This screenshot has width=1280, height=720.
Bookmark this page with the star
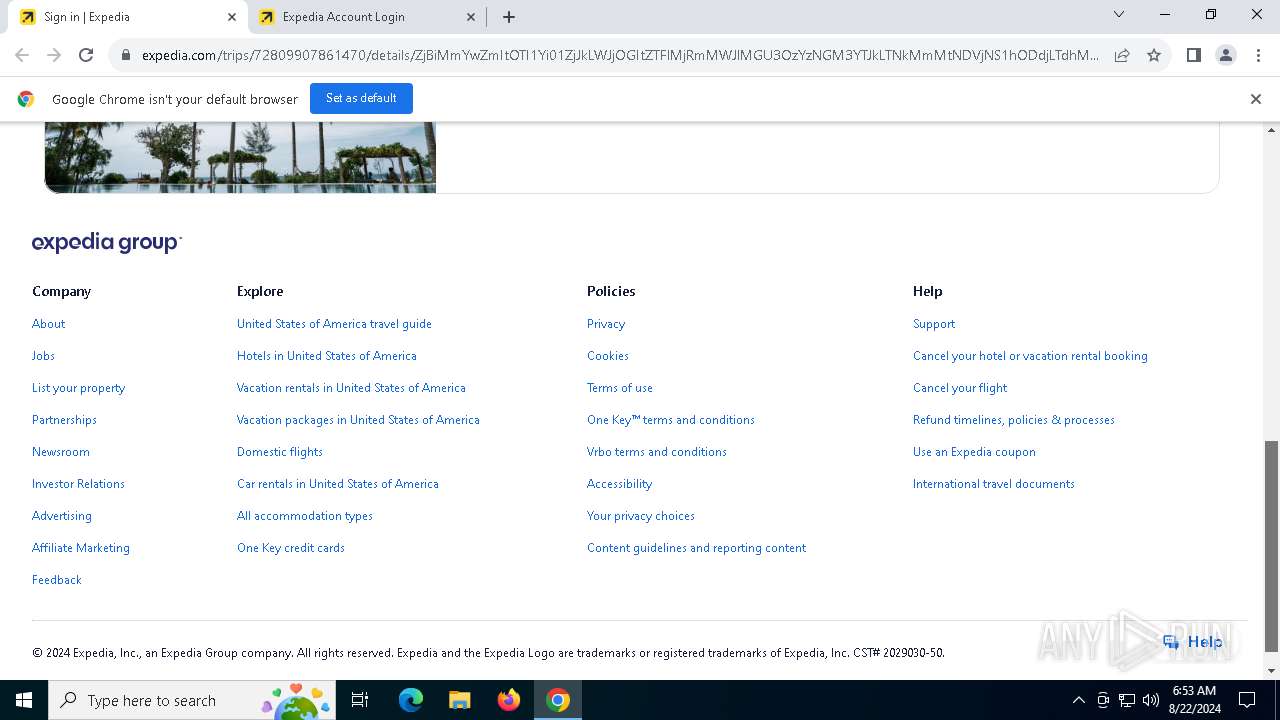(x=1154, y=55)
